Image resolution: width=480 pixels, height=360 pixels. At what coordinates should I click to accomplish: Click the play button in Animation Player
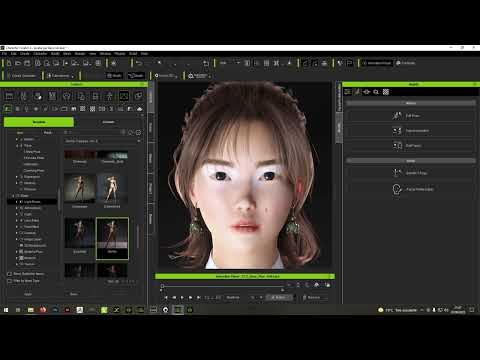pos(182,297)
